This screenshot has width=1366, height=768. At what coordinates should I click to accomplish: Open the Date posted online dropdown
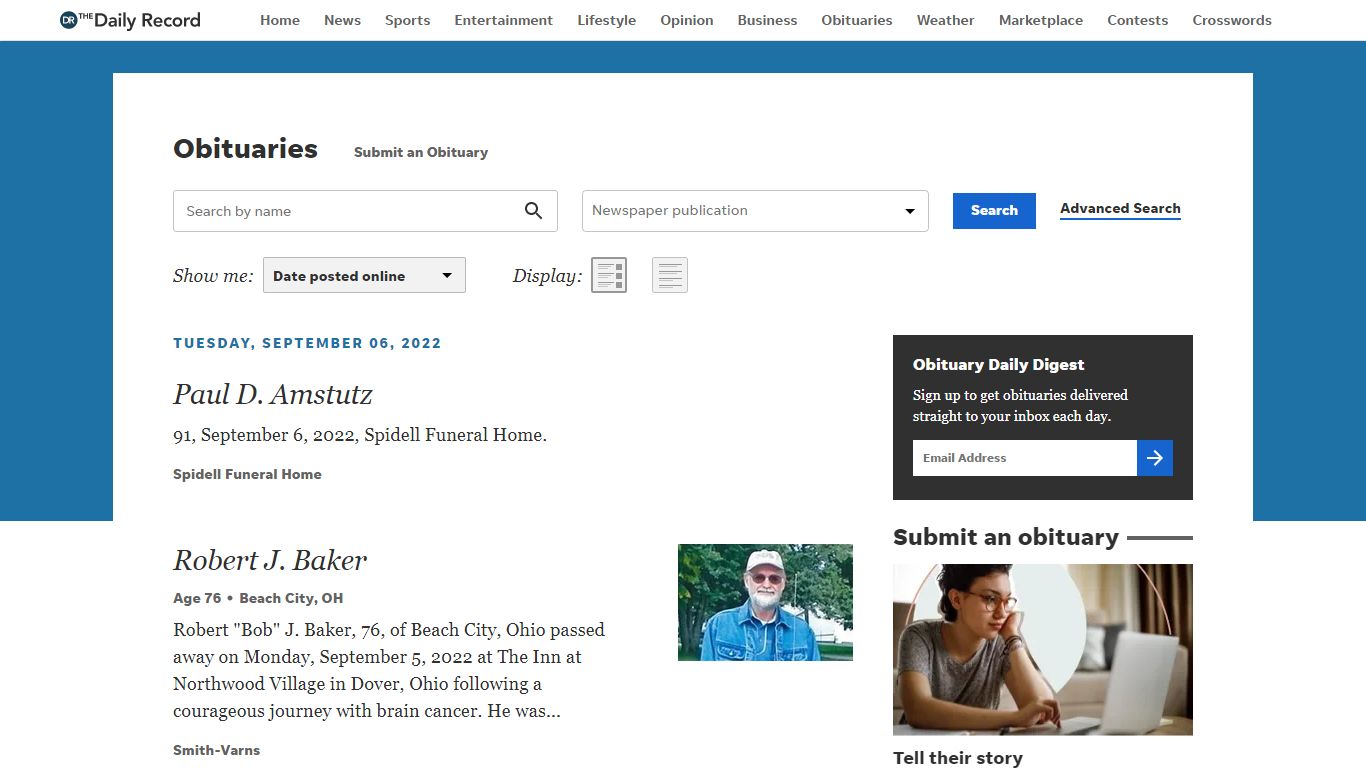pyautogui.click(x=364, y=276)
